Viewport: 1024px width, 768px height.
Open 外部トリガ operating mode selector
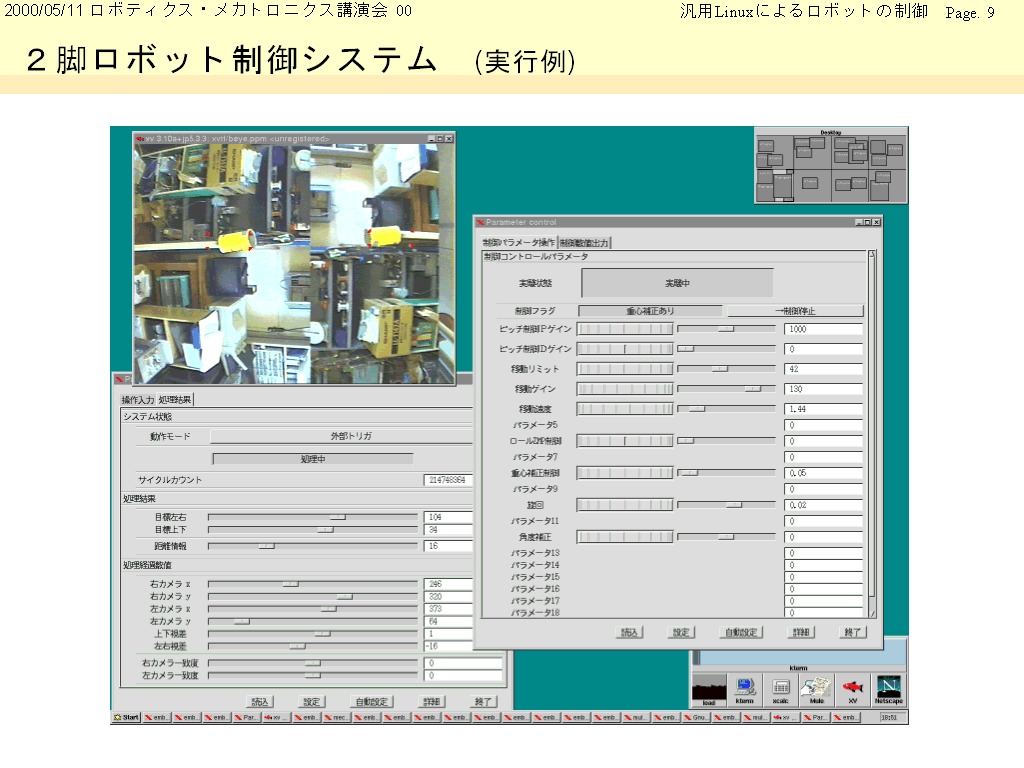click(x=341, y=436)
